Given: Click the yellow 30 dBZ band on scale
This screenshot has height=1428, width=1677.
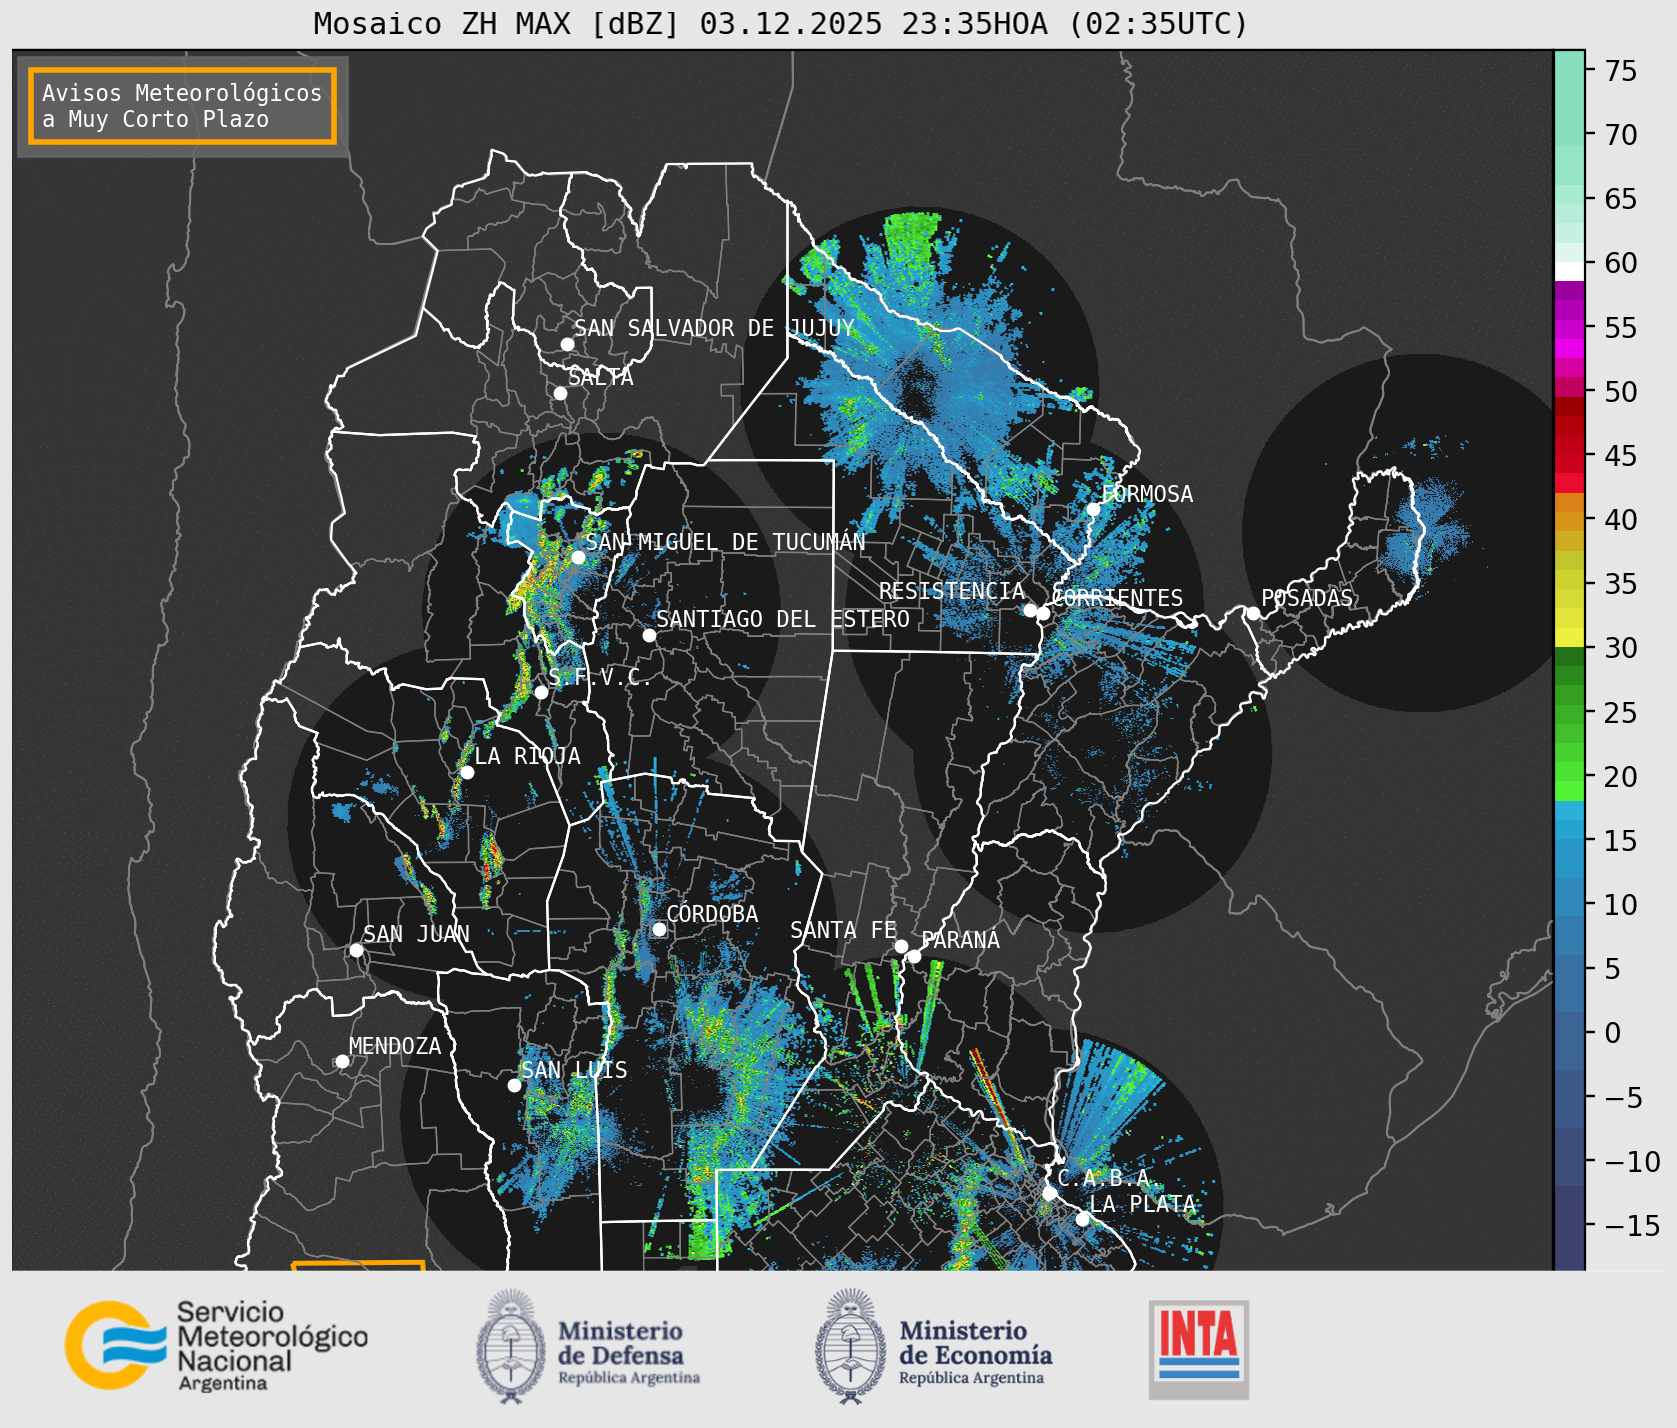Looking at the screenshot, I should [x=1569, y=638].
